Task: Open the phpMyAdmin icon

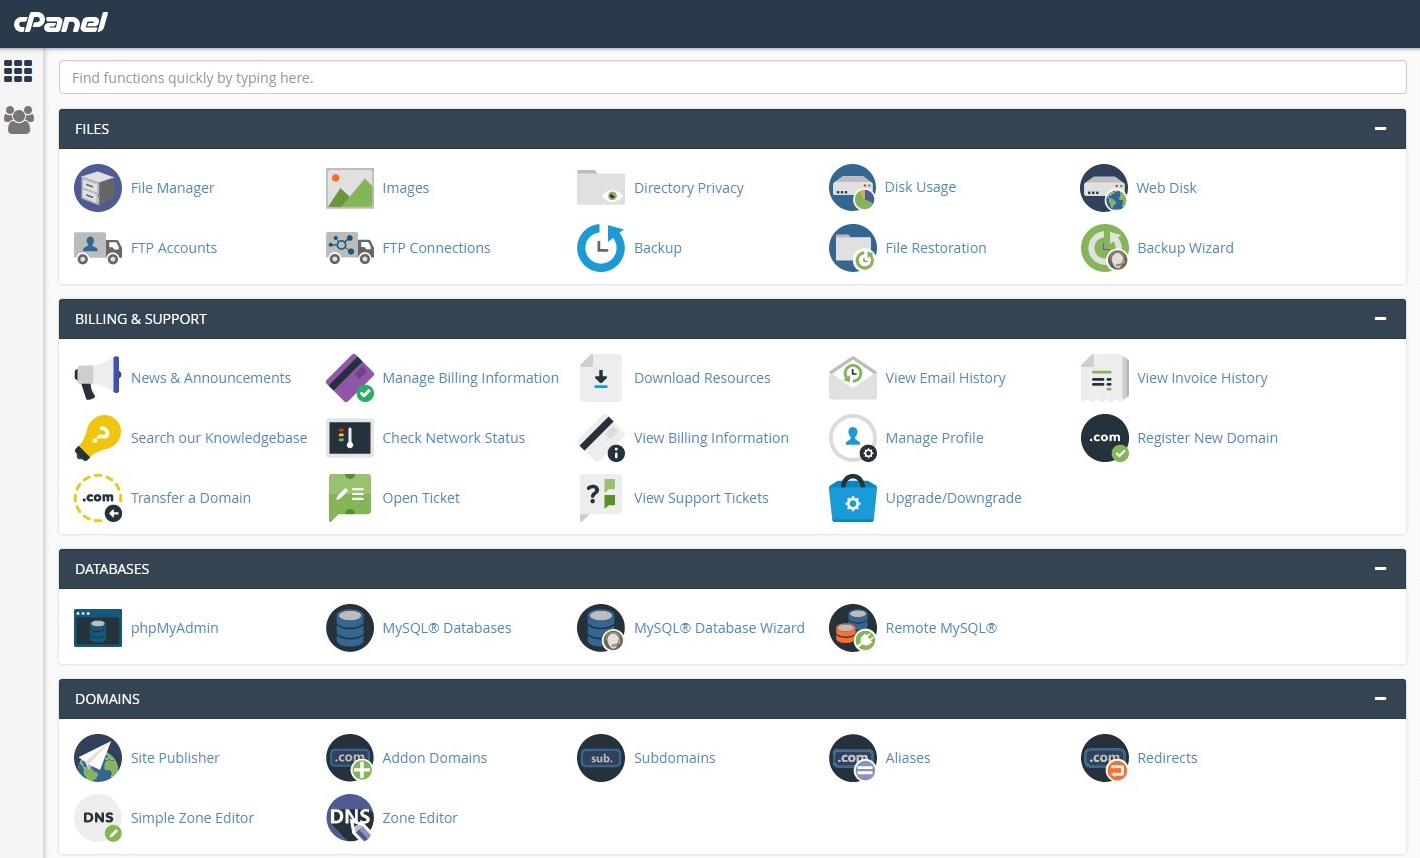Action: click(x=98, y=628)
